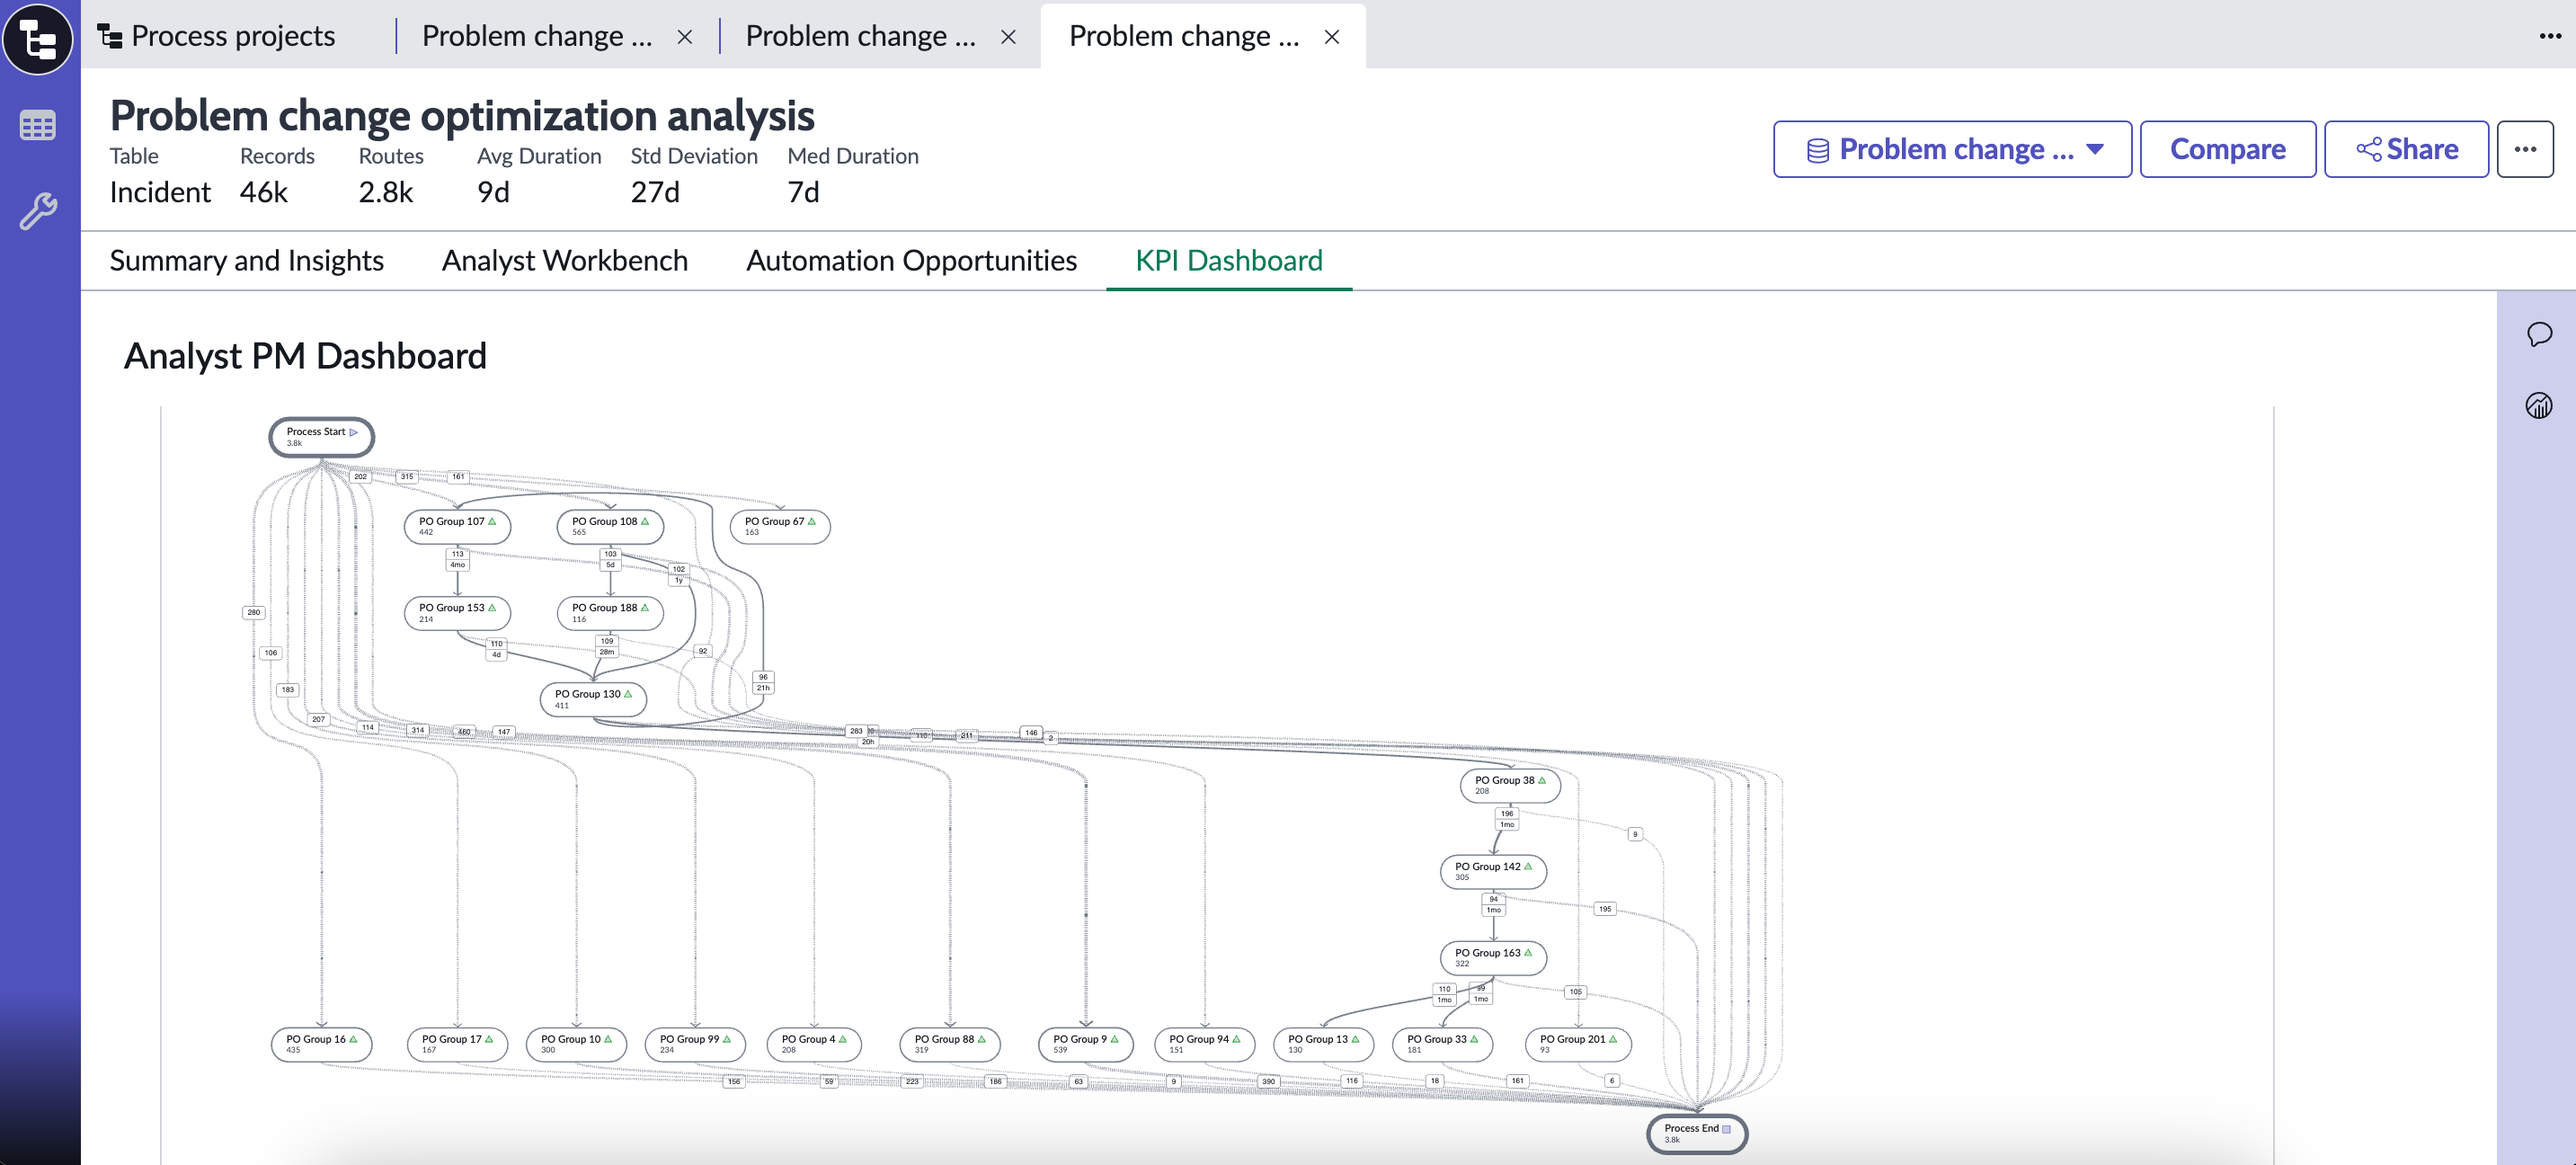Open the analytics chart icon in right panel
Viewport: 2576px width, 1165px height.
[x=2539, y=405]
